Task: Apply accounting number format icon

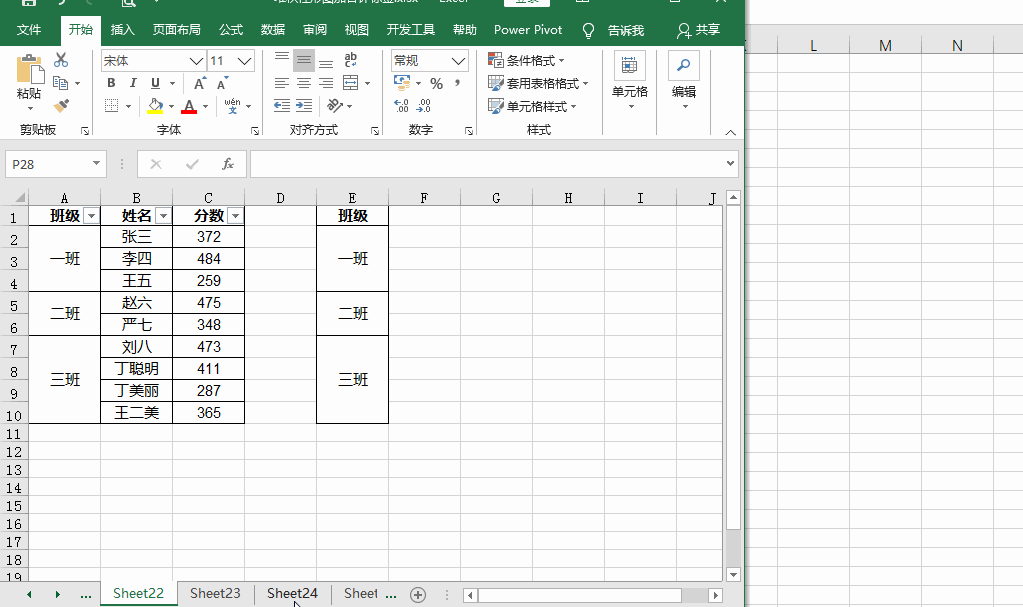Action: point(402,83)
